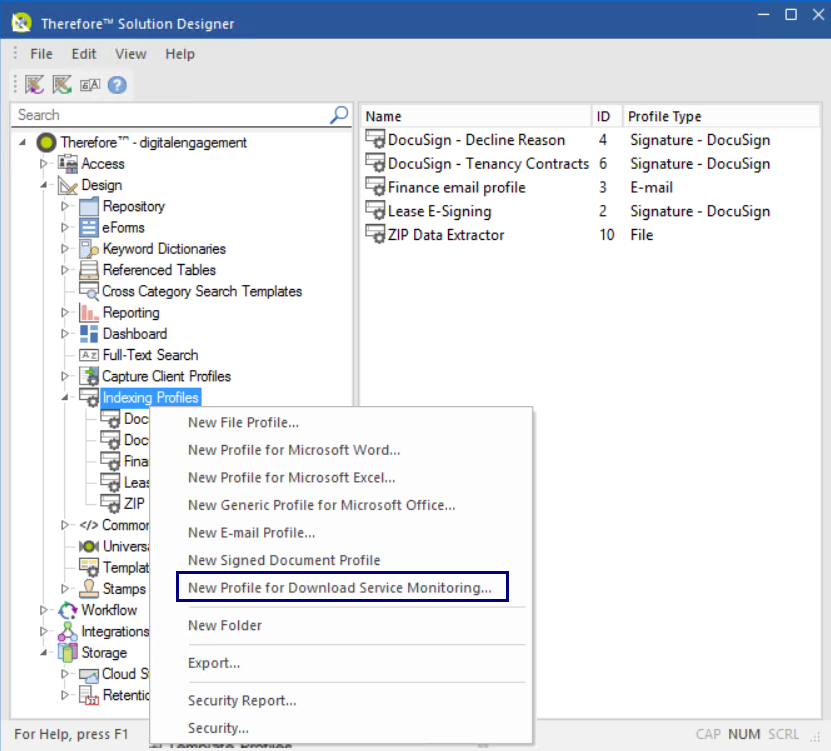Click the Full-Text Search icon
This screenshot has height=751, width=831.
click(89, 355)
